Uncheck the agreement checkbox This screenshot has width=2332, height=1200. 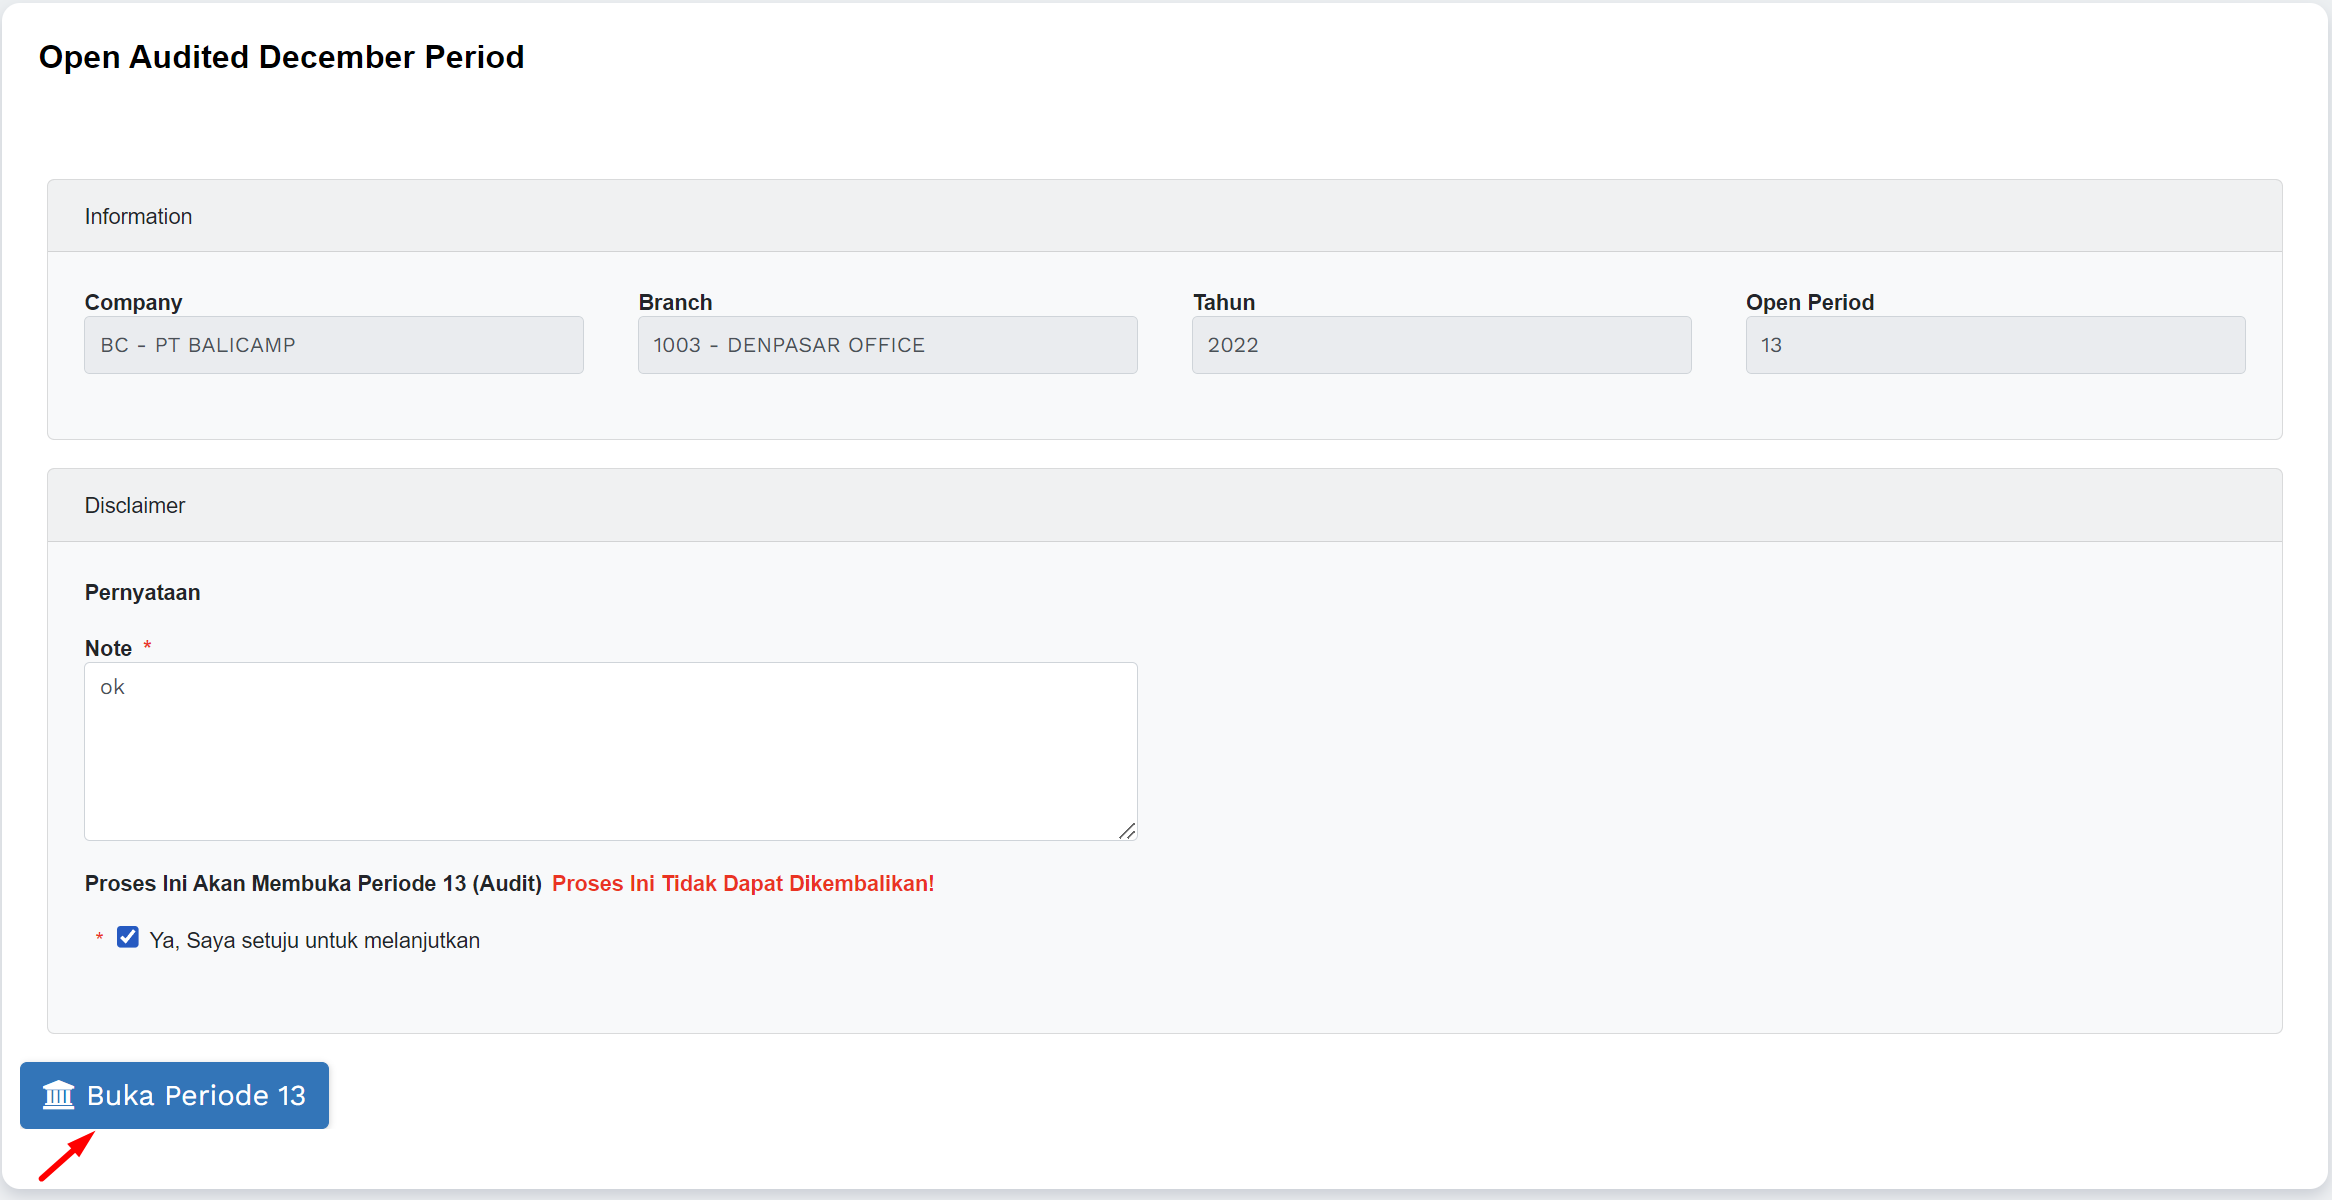click(x=128, y=937)
